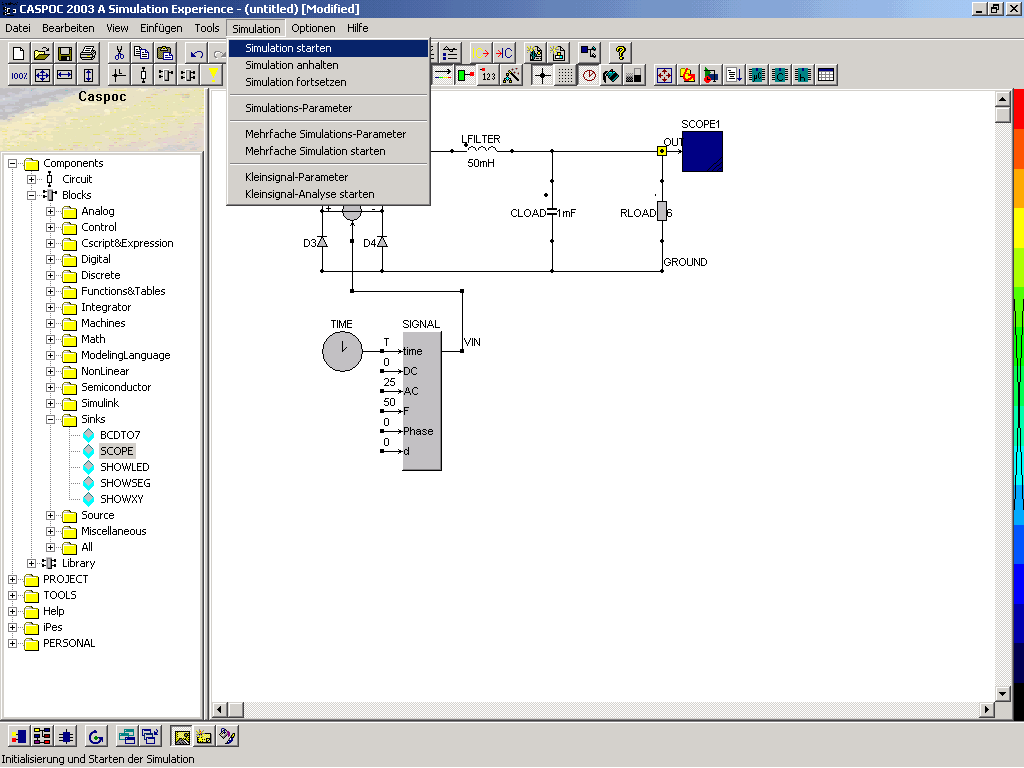Cut selection with the scissors icon

119,54
